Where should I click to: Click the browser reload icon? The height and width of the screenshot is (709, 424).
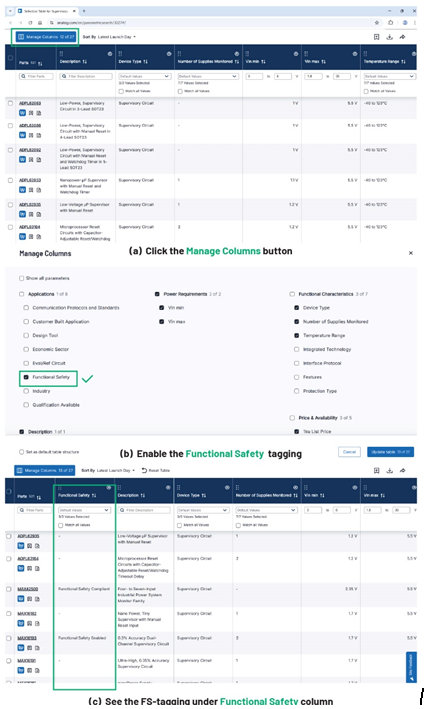[30, 22]
